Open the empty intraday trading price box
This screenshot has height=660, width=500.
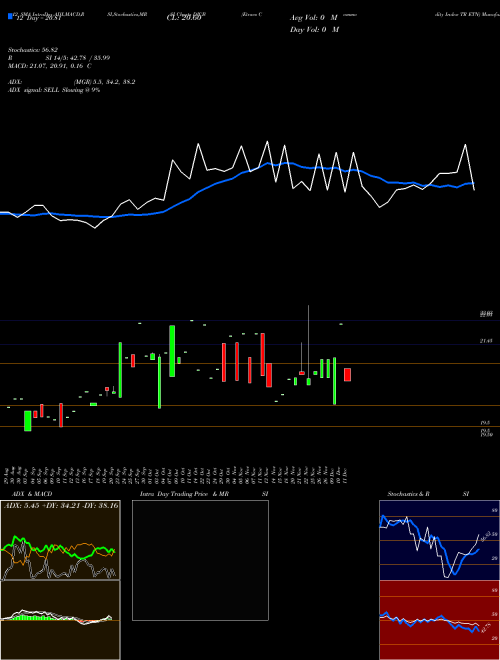point(200,560)
